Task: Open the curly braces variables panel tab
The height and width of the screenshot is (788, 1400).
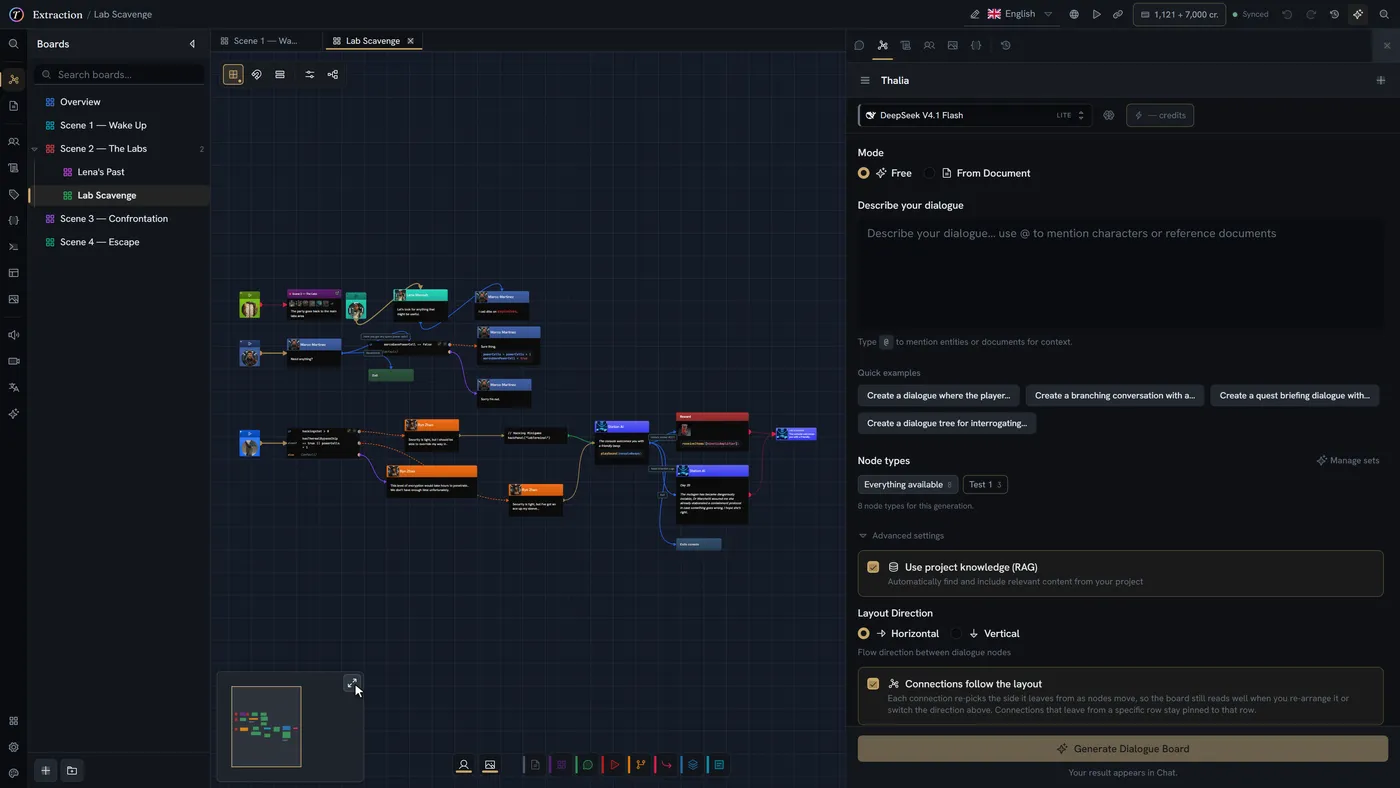Action: point(976,45)
